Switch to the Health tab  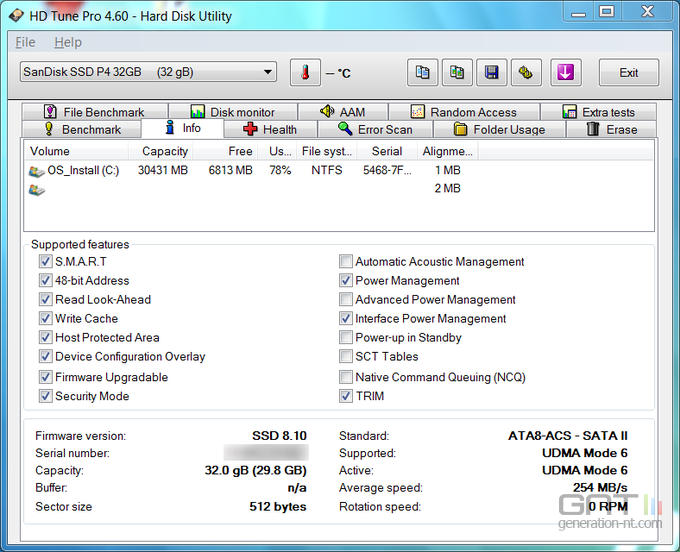(x=270, y=129)
